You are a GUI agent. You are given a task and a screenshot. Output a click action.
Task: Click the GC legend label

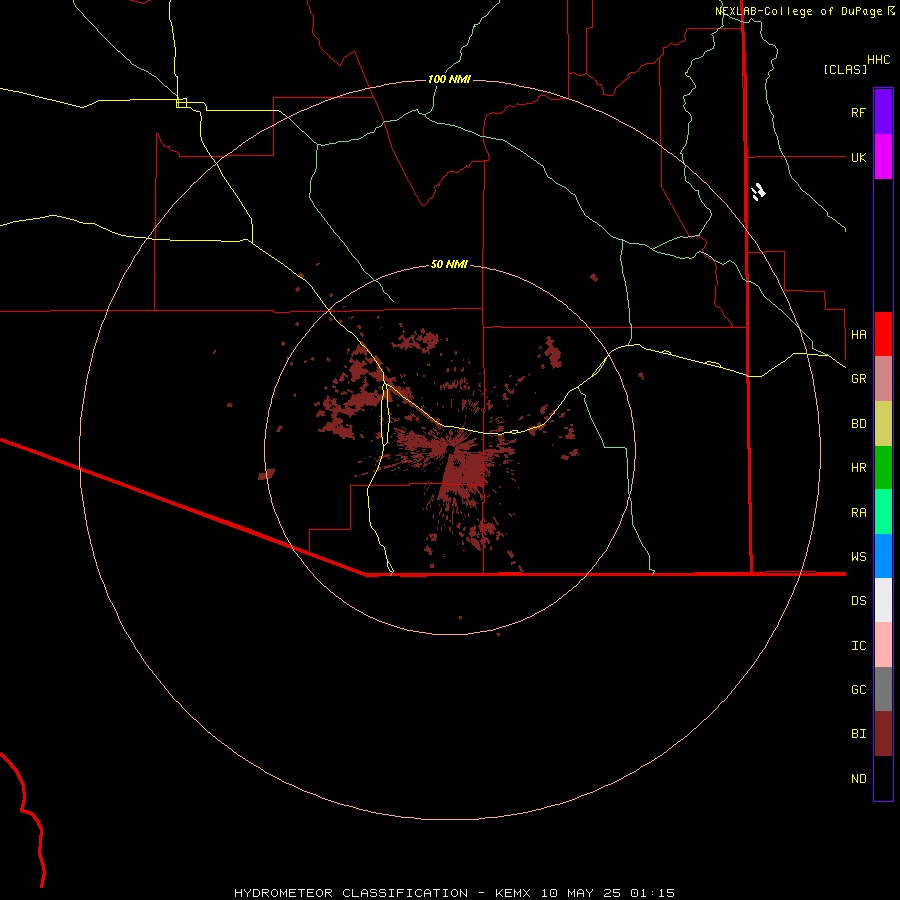point(858,689)
